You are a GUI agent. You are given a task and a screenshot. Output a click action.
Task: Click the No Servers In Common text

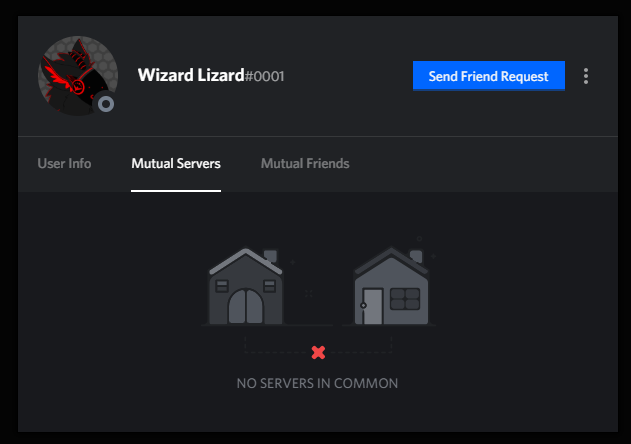pos(317,383)
